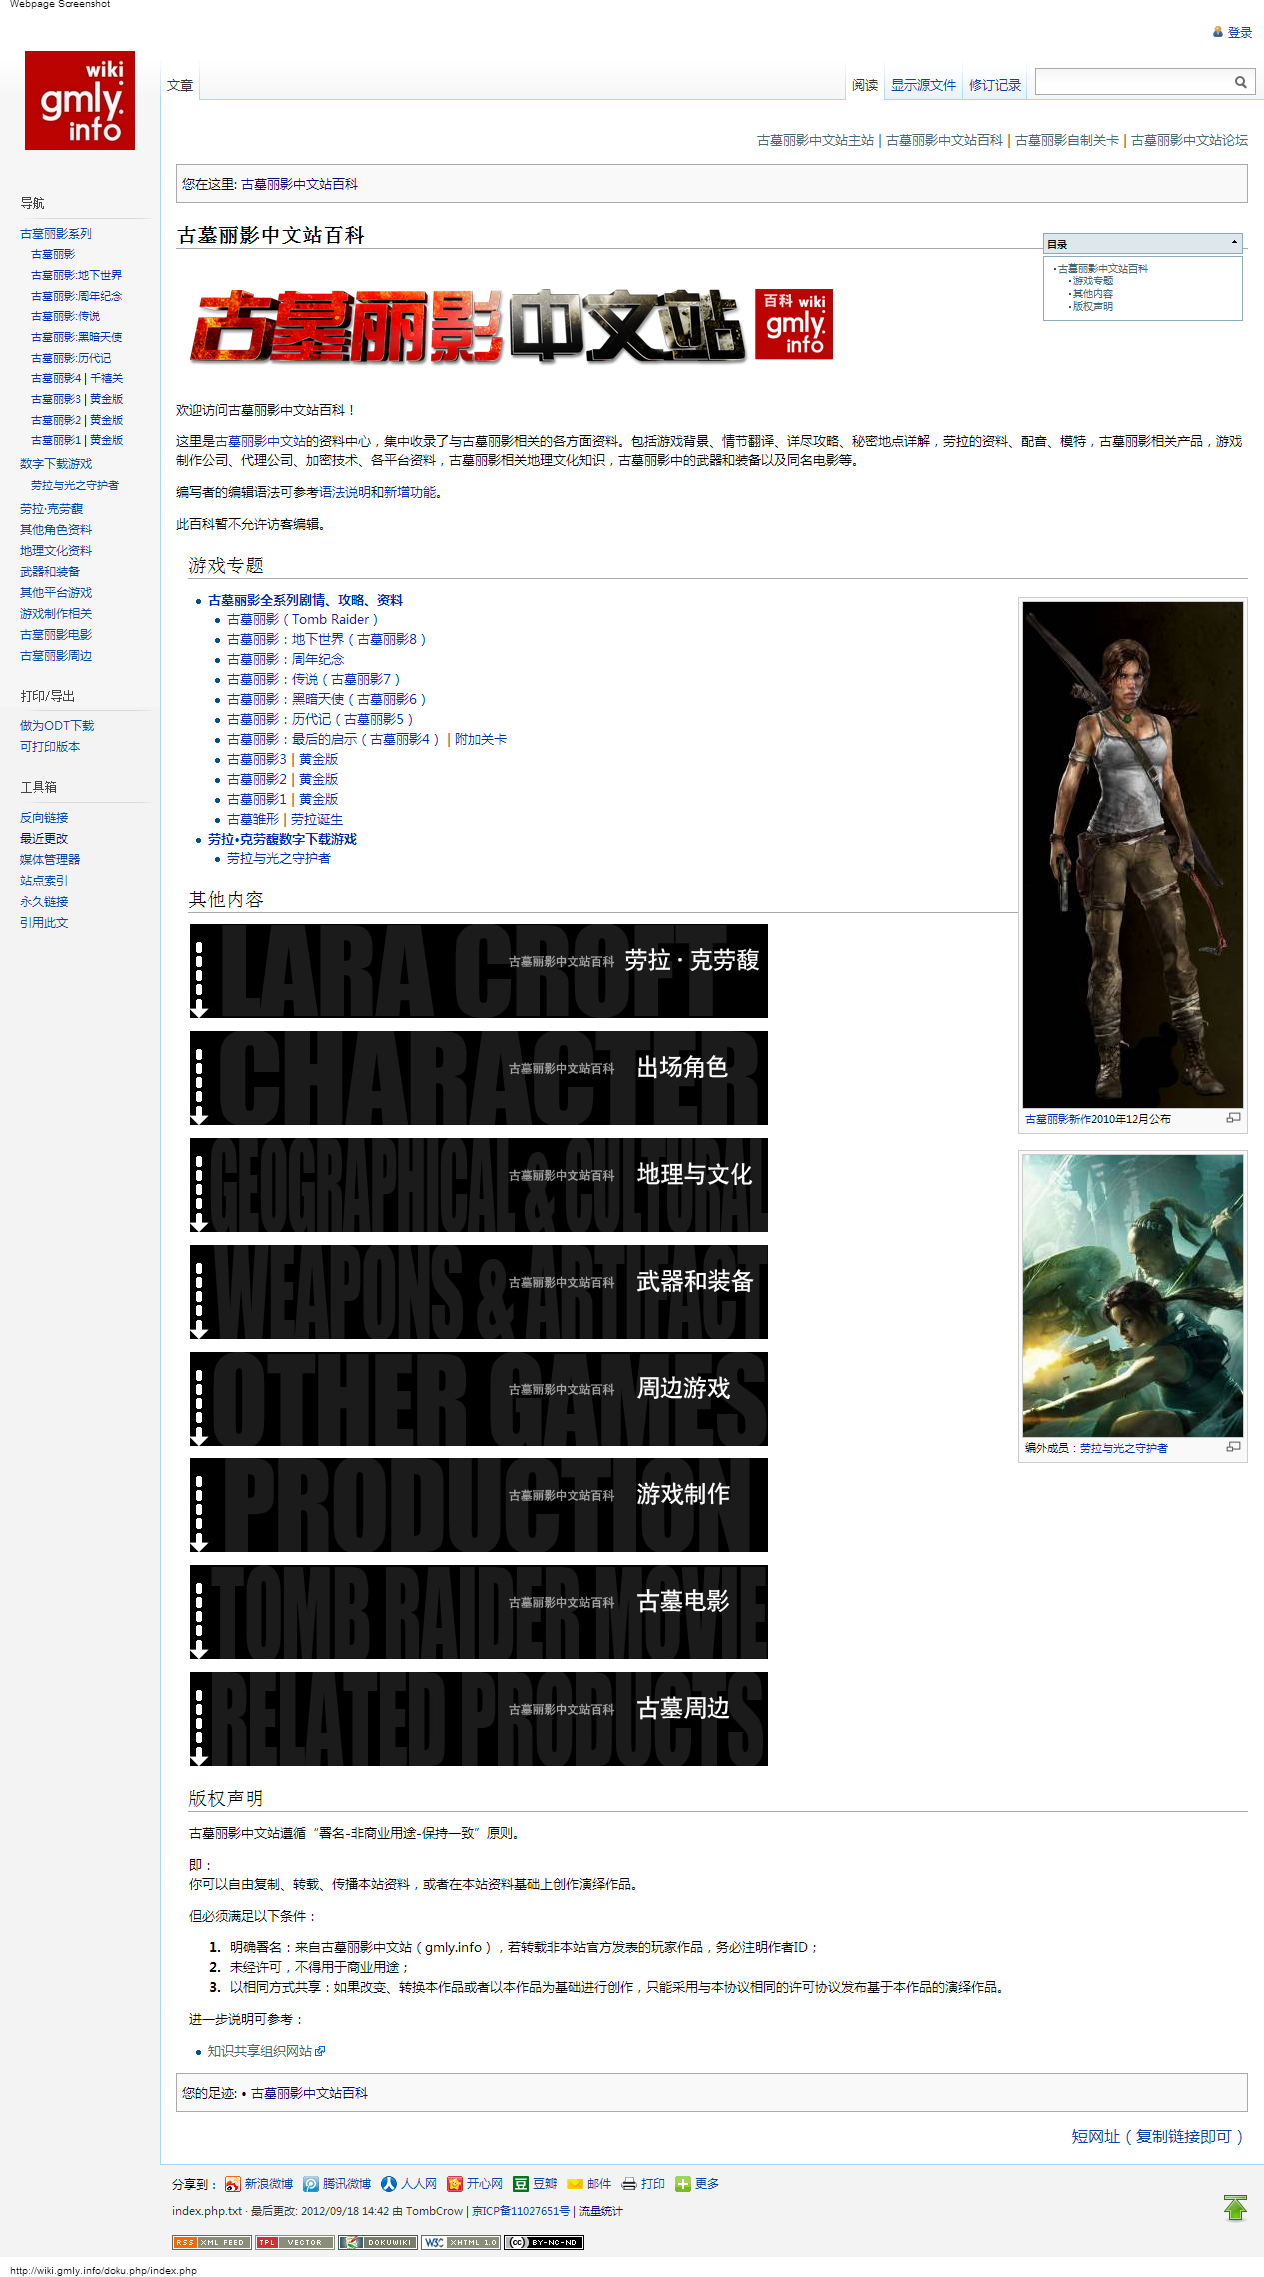
Task: Open the RSS XML feed badge
Action: click(211, 2242)
